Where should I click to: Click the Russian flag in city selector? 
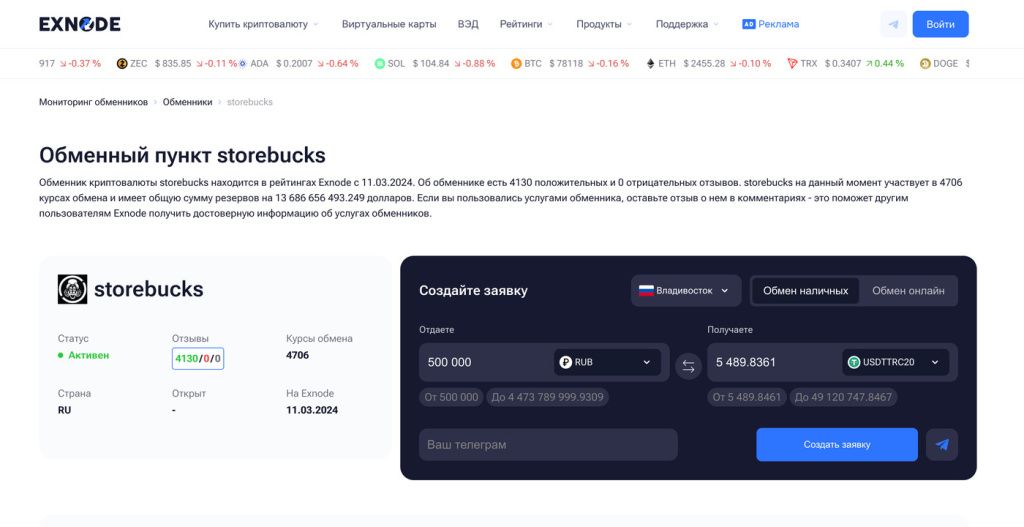coord(646,291)
